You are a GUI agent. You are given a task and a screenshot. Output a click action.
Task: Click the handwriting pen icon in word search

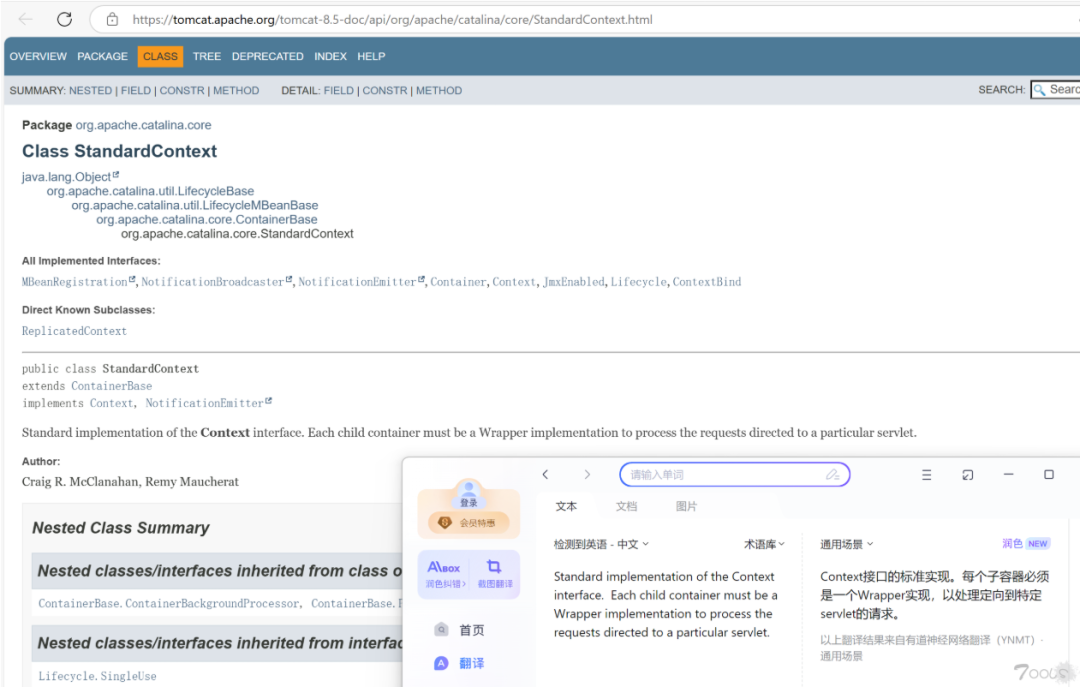[833, 475]
